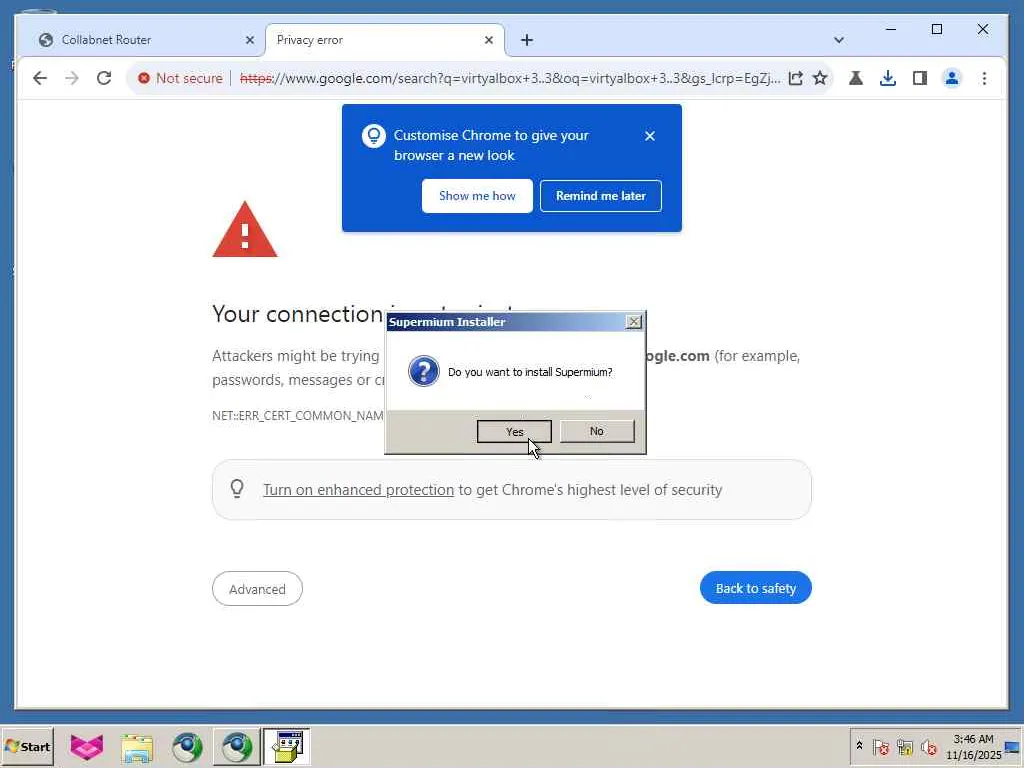
Task: Click the share page icon in address bar
Action: coord(795,78)
